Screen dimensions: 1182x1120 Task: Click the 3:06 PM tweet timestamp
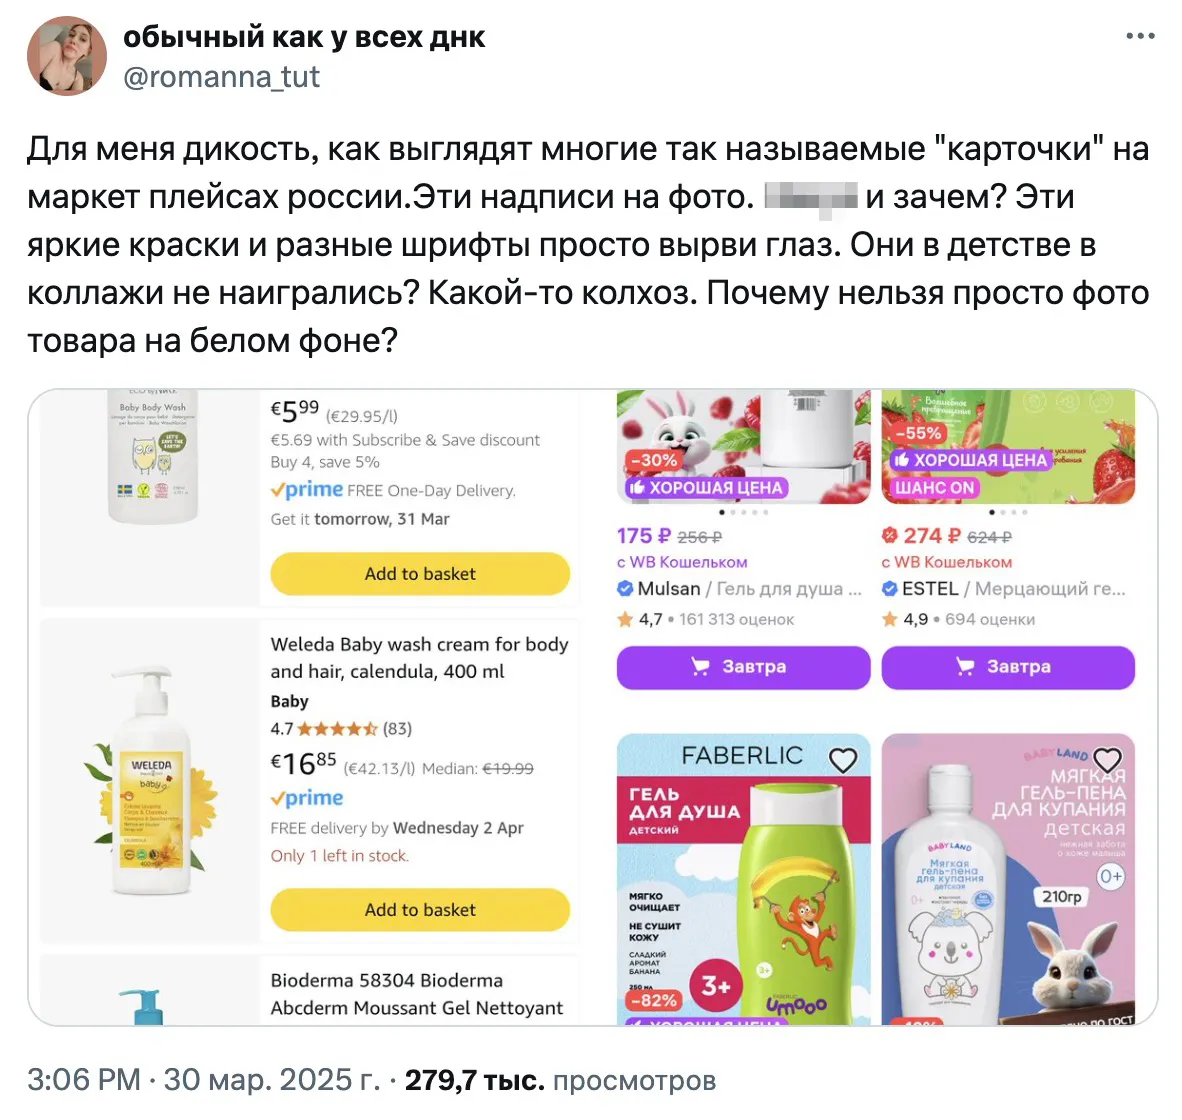[84, 1080]
